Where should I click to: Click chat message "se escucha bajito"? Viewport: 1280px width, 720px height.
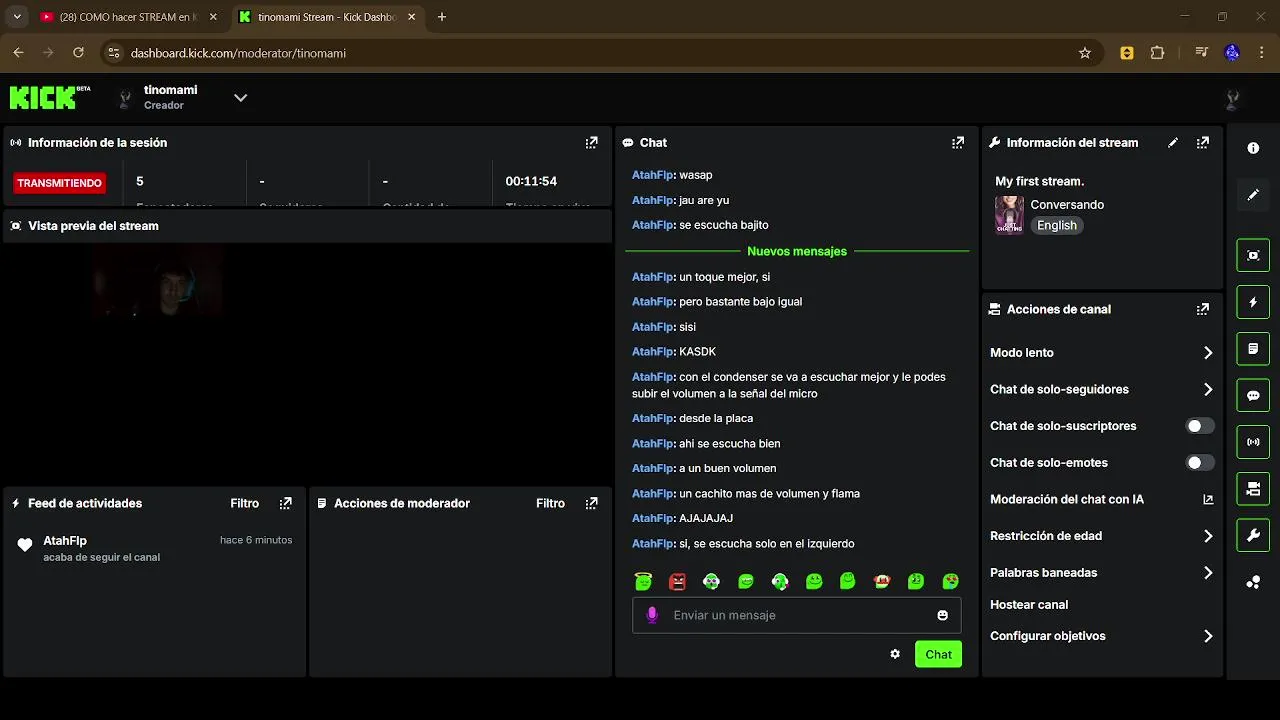pyautogui.click(x=724, y=225)
